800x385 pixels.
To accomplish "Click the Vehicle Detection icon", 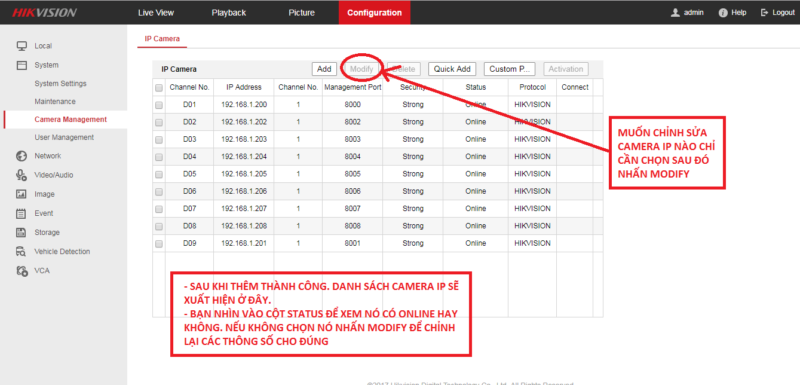I will 21,252.
